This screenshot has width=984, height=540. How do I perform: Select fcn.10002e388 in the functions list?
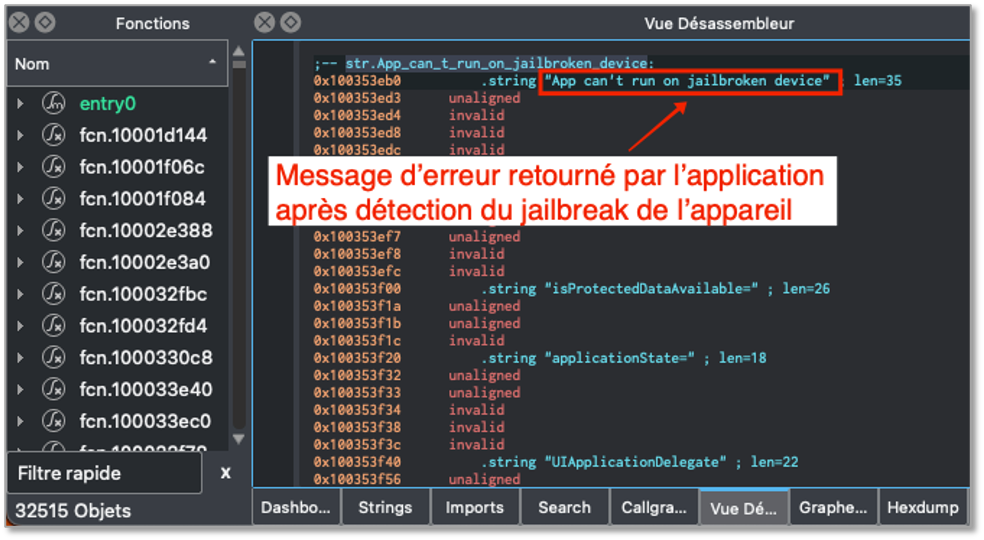pyautogui.click(x=146, y=230)
